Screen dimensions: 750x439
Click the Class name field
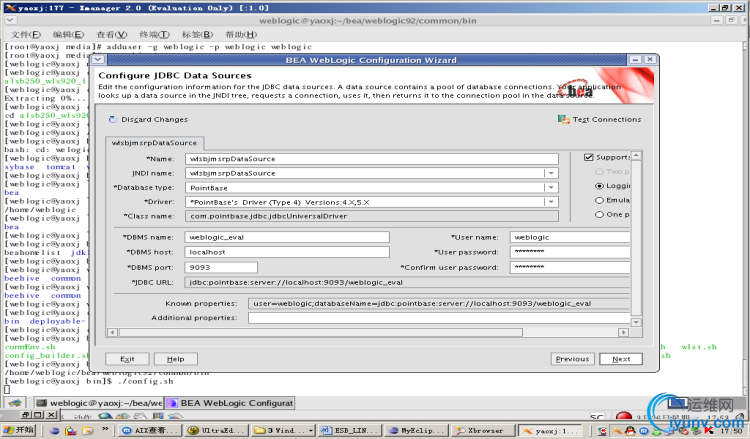372,216
